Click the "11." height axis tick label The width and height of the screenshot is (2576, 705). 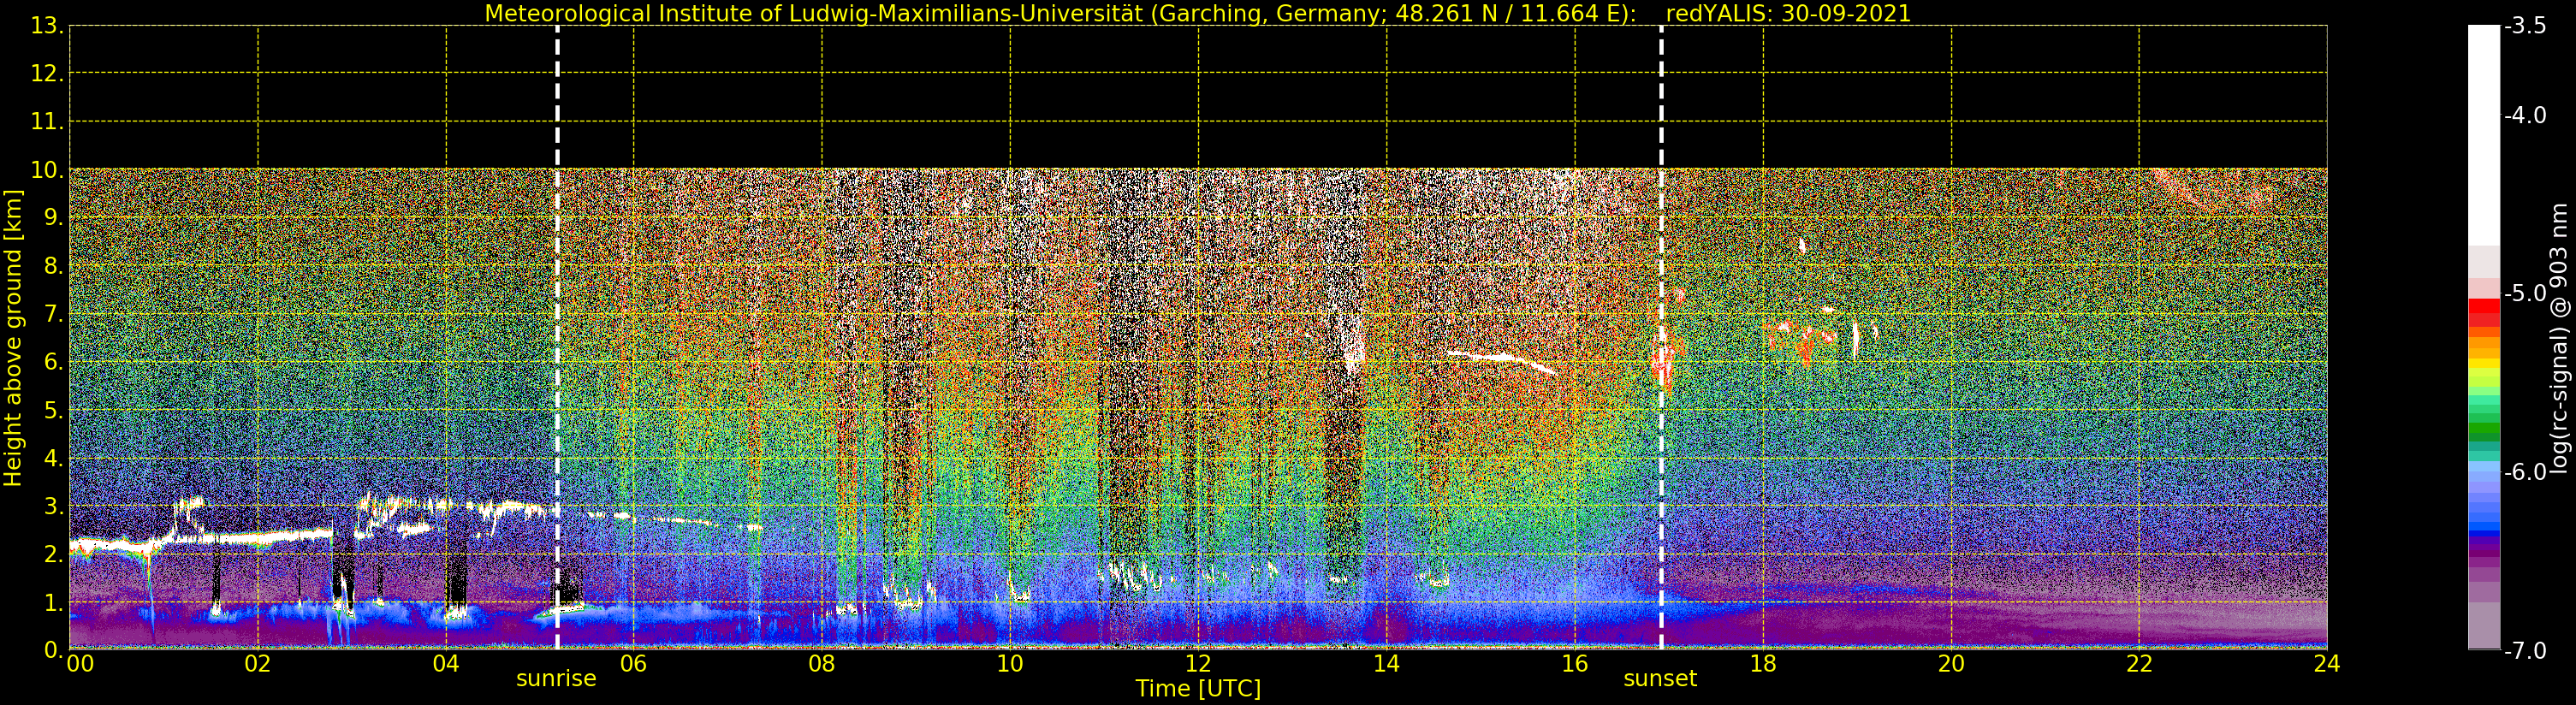pyautogui.click(x=47, y=122)
